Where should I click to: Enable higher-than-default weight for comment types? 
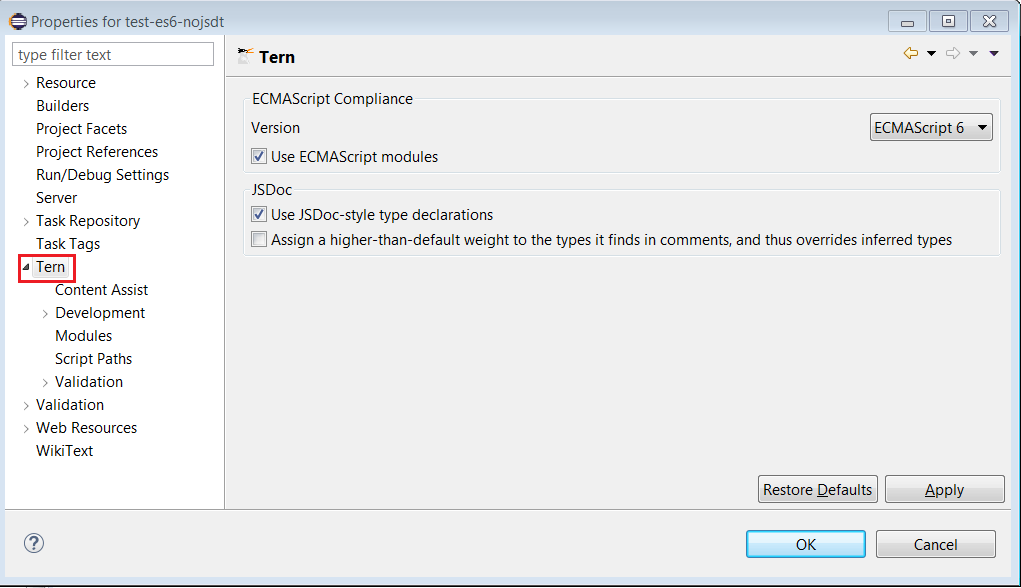tap(260, 240)
